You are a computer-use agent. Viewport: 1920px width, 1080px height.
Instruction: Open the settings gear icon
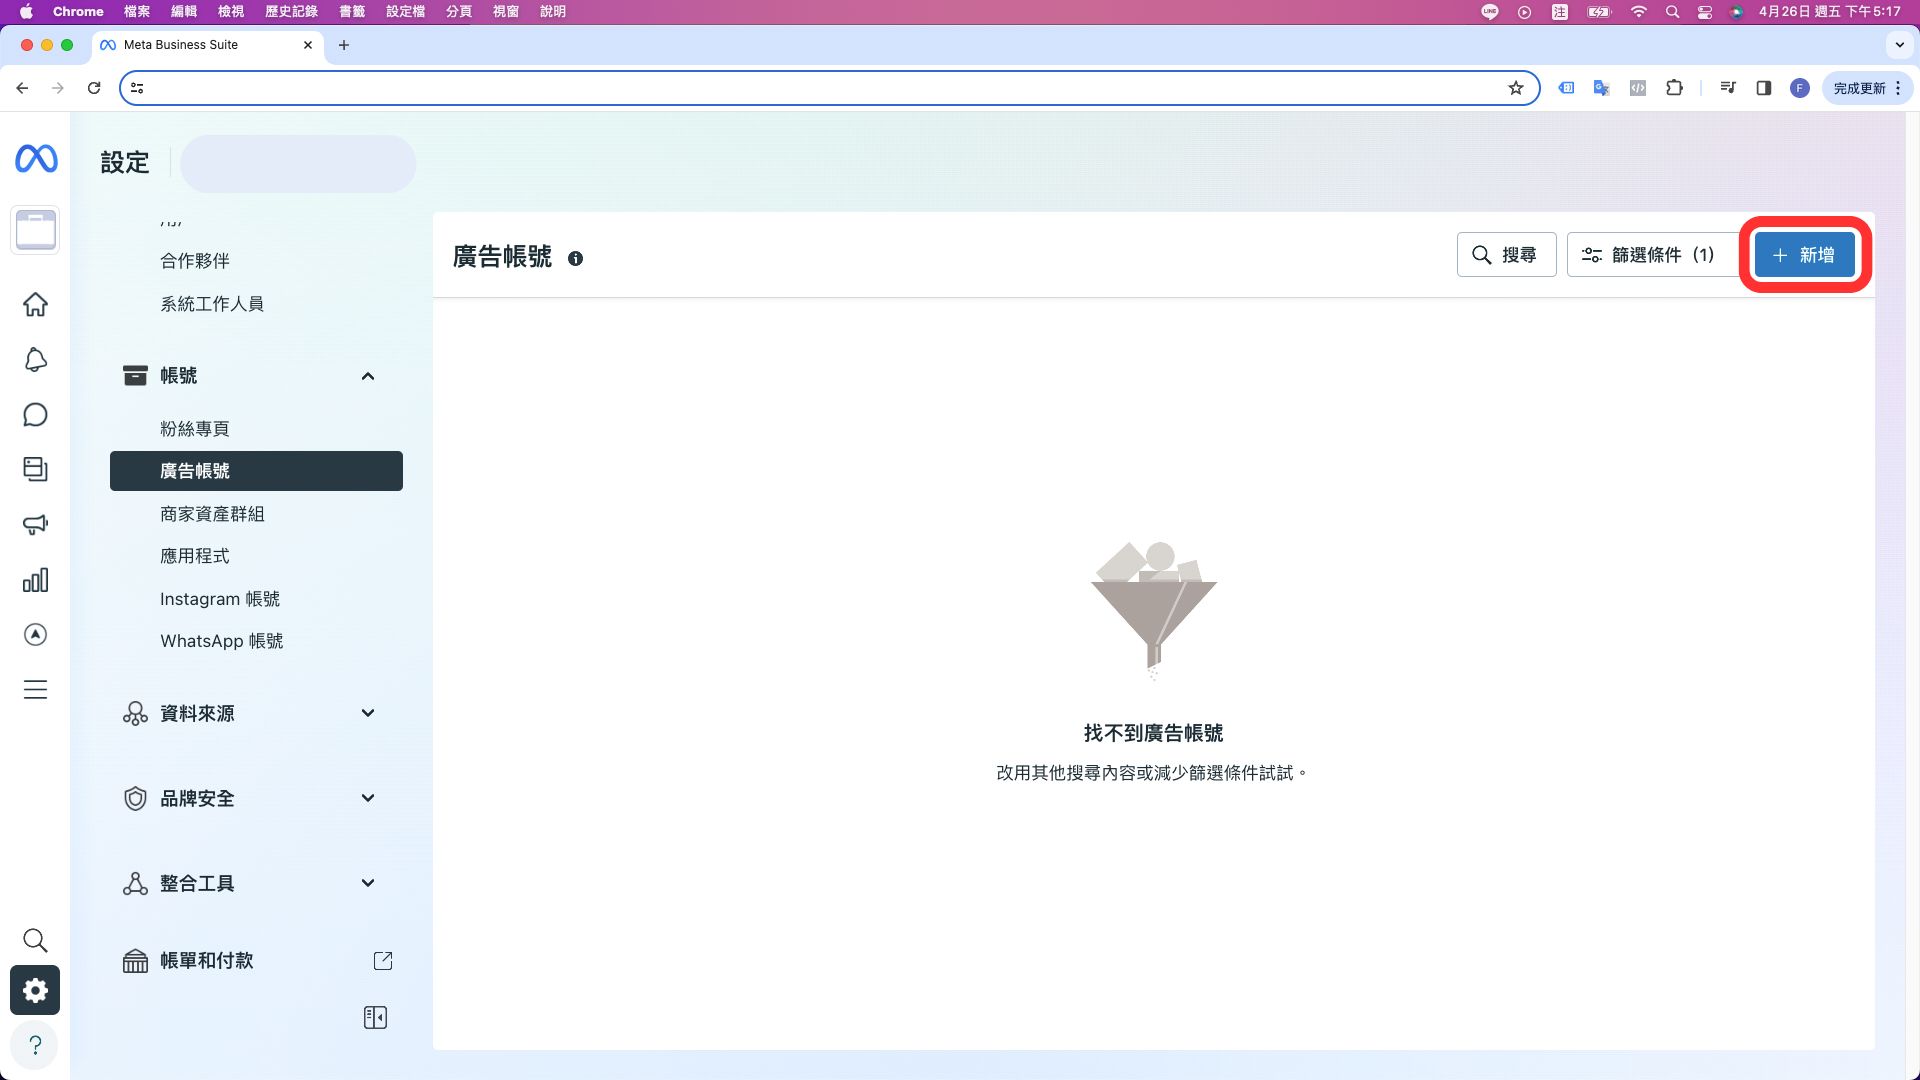35,990
